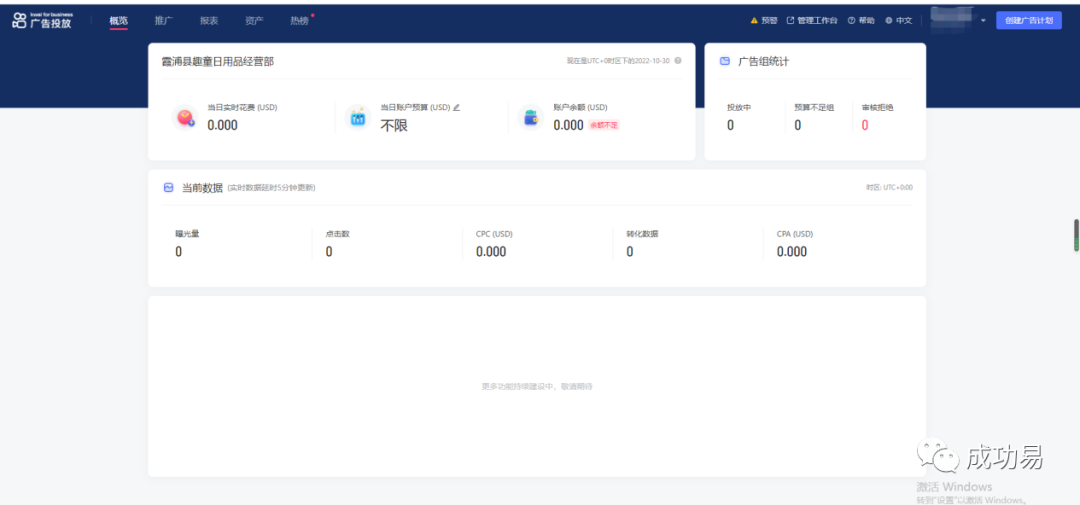Go to the 资产 tab

(254, 21)
